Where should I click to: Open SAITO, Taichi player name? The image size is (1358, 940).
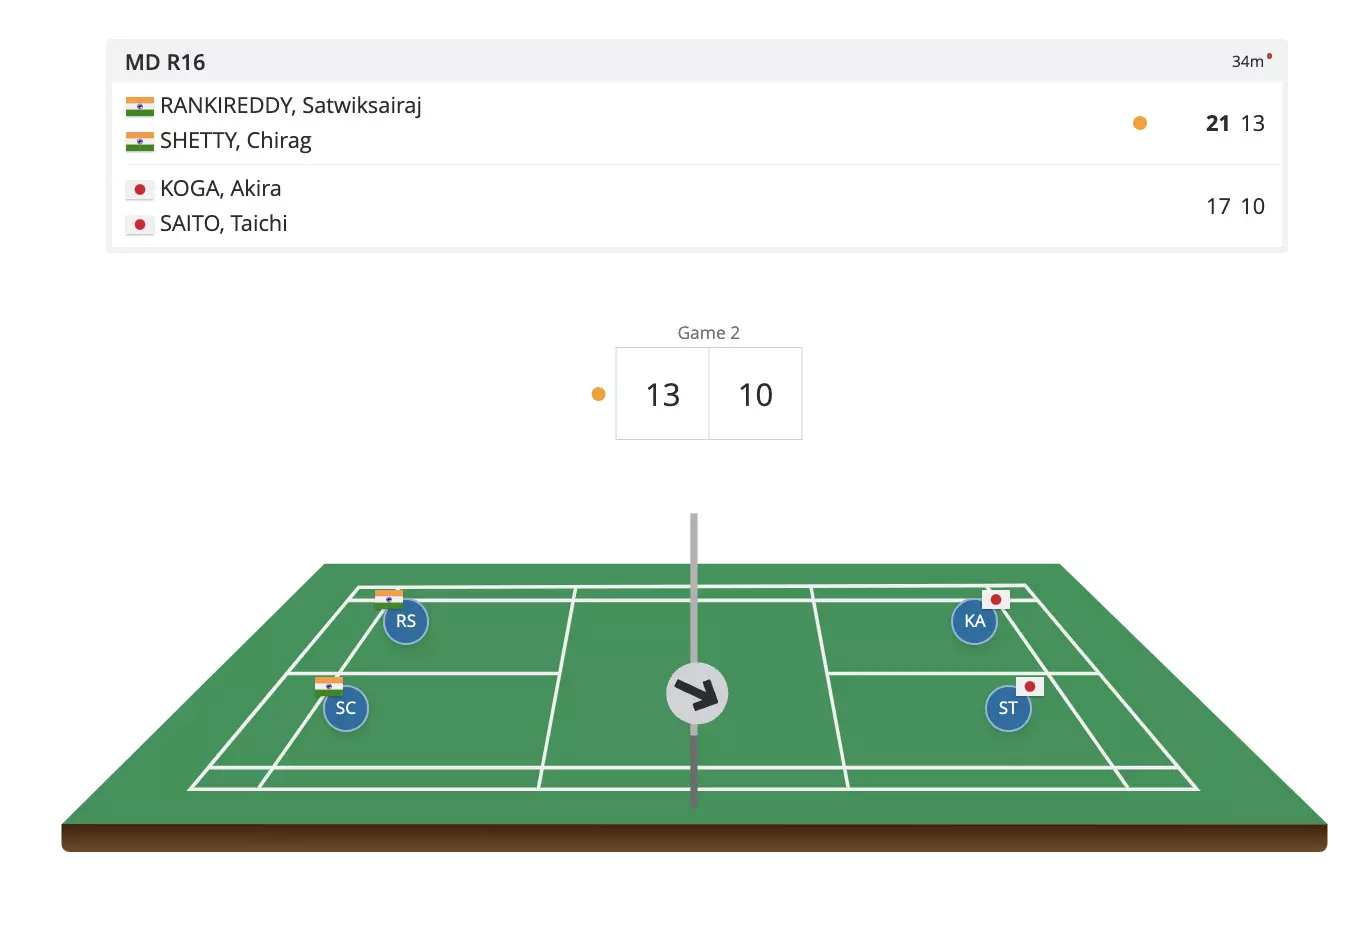click(x=224, y=224)
